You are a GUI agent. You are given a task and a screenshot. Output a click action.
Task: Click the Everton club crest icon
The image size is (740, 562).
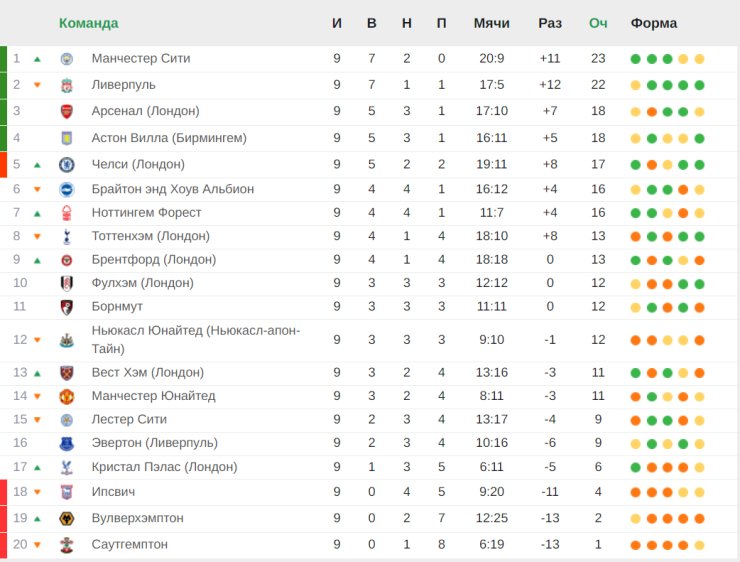(x=67, y=443)
